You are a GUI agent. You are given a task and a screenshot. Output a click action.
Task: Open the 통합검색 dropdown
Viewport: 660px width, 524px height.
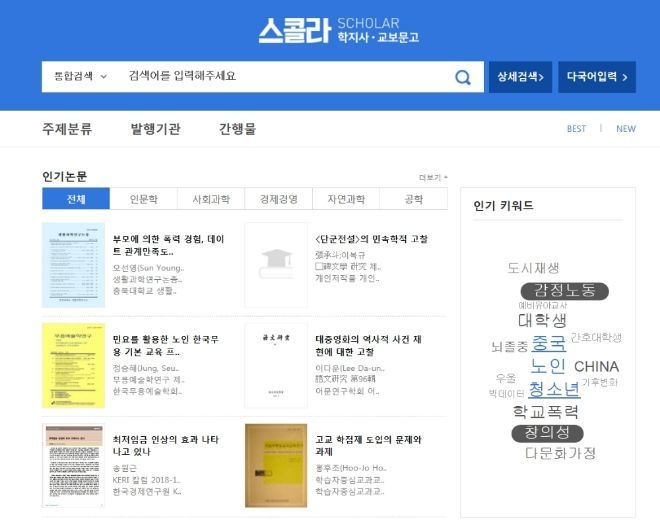point(80,76)
